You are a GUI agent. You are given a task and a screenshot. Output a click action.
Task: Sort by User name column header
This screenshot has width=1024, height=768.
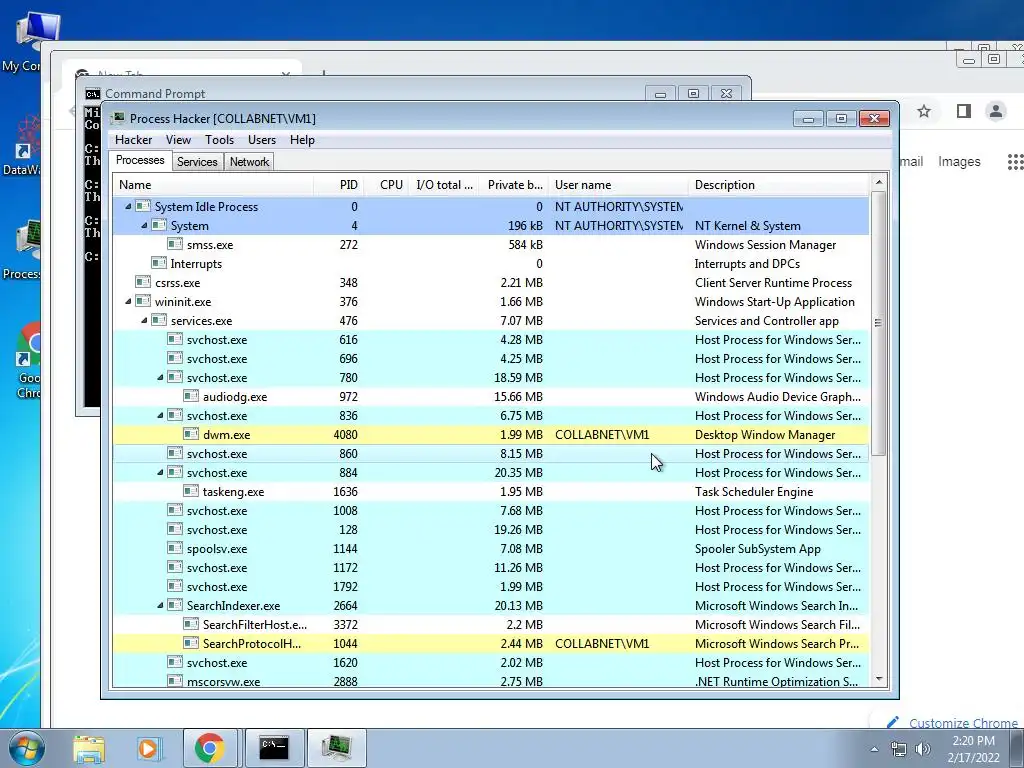click(x=618, y=185)
